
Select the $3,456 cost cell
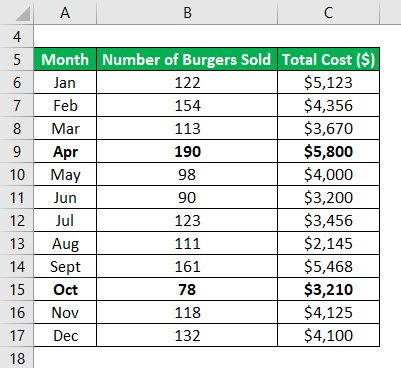328,220
